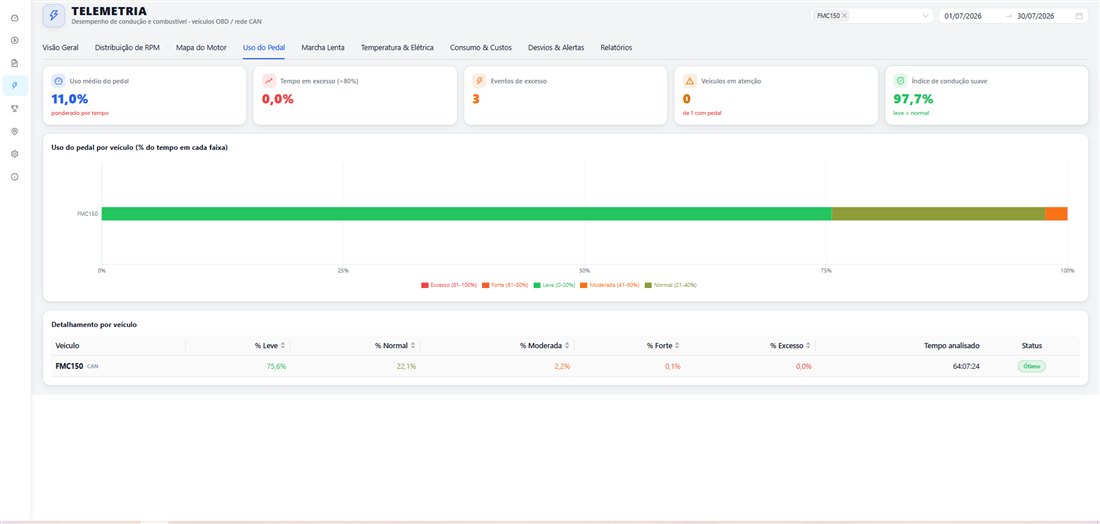Sort table by % Moderada column
Screen dimensions: 1100x524
click(567, 346)
